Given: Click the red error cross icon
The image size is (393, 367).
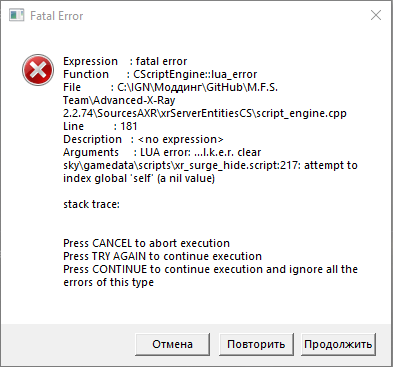Looking at the screenshot, I should click(38, 70).
